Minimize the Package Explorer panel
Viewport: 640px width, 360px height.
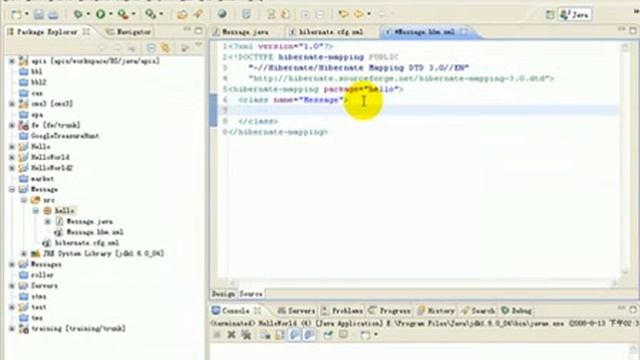(x=187, y=29)
